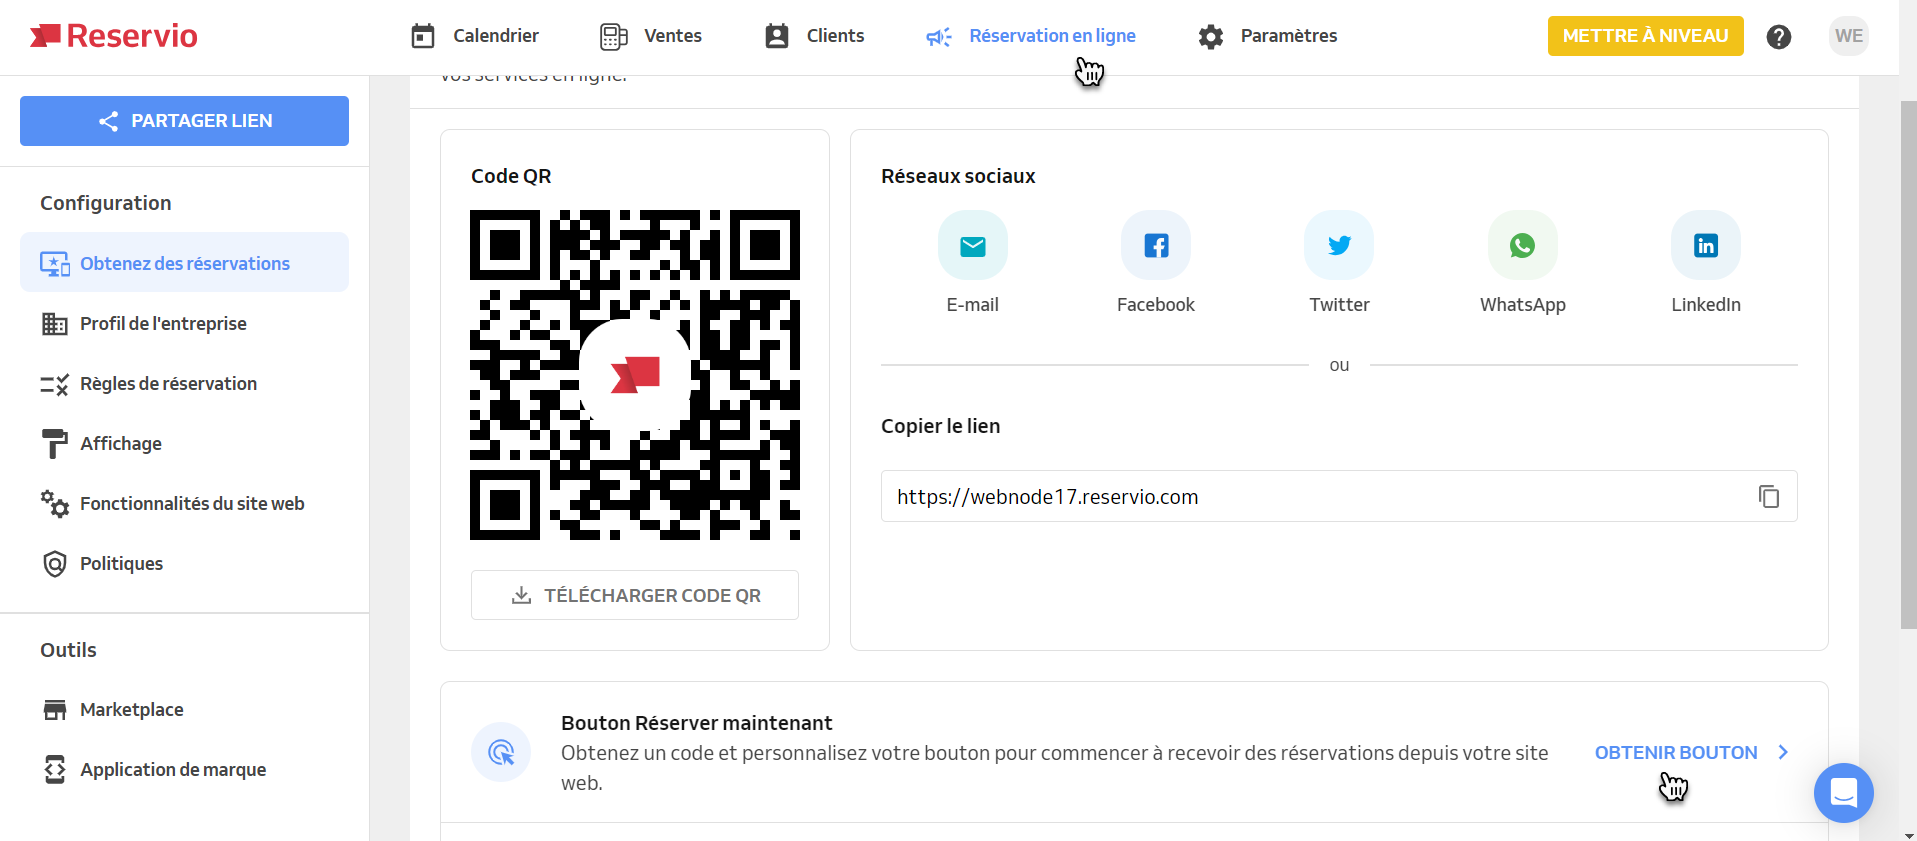Screen dimensions: 1917x841
Task: Click the Ventes calculator icon
Action: [x=613, y=37]
